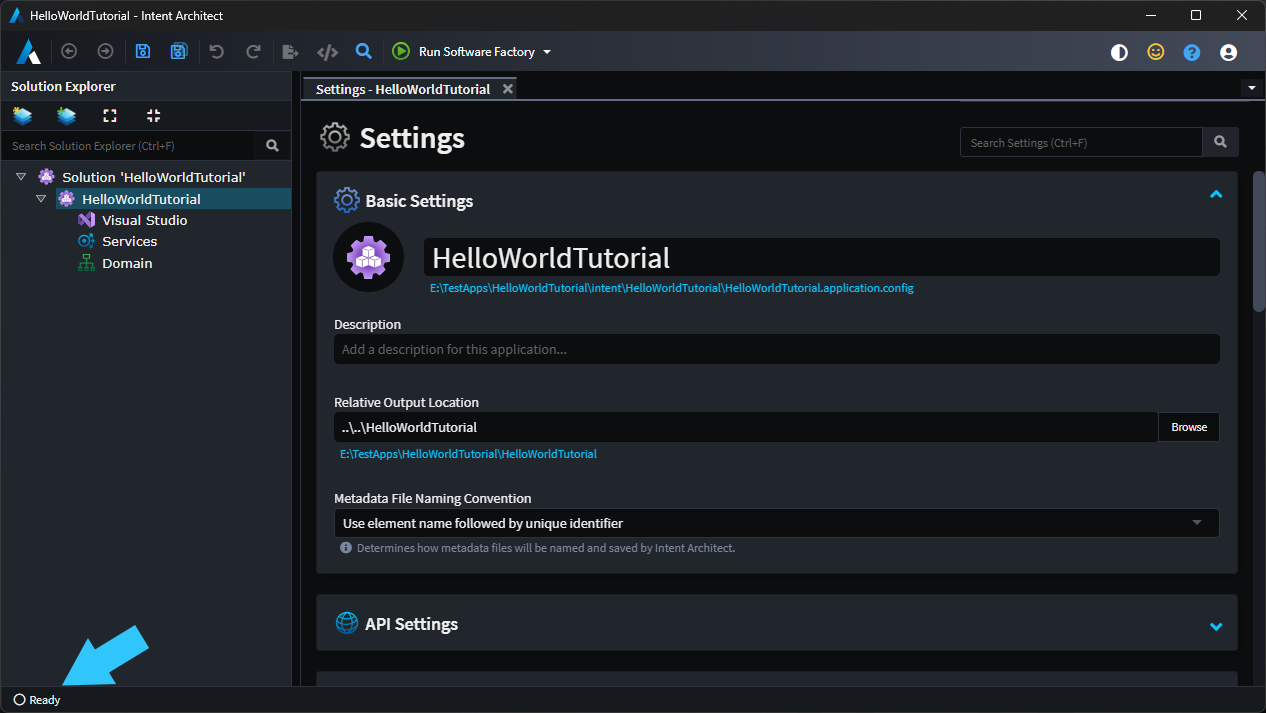Open the Run Software Factory dropdown arrow
The height and width of the screenshot is (713, 1266).
pos(547,52)
